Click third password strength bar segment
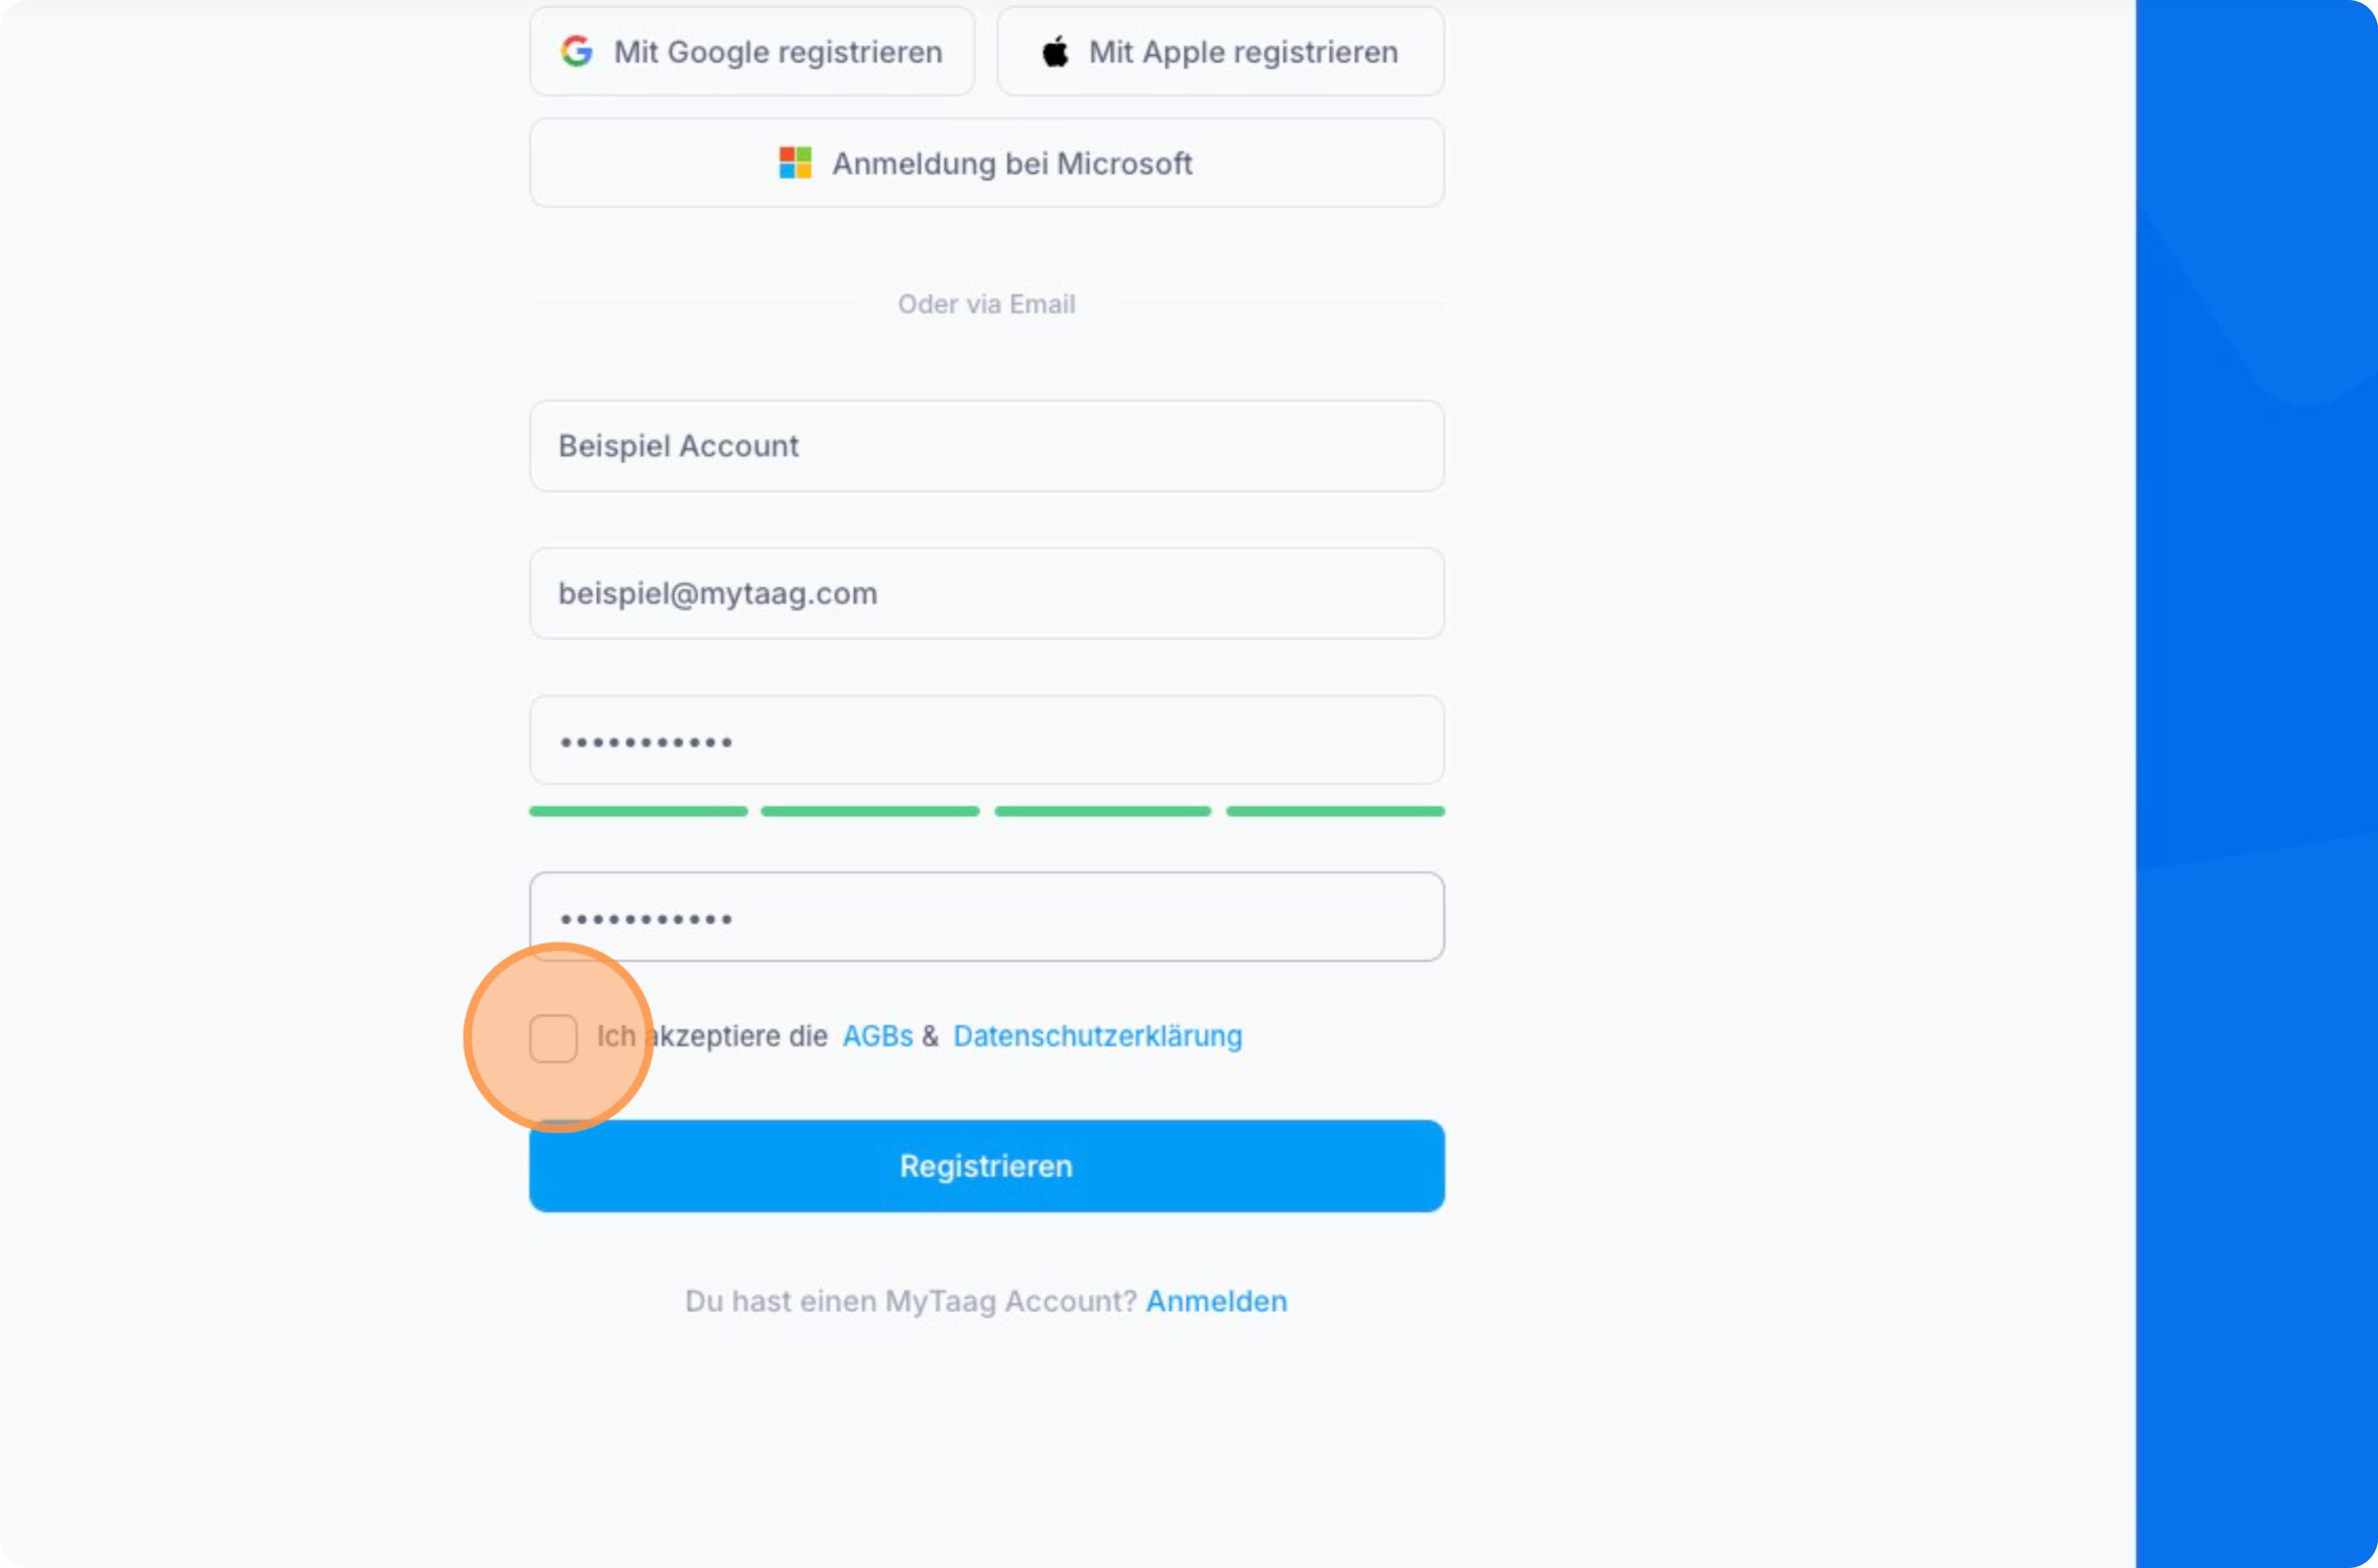The image size is (2378, 1568). coord(1102,812)
